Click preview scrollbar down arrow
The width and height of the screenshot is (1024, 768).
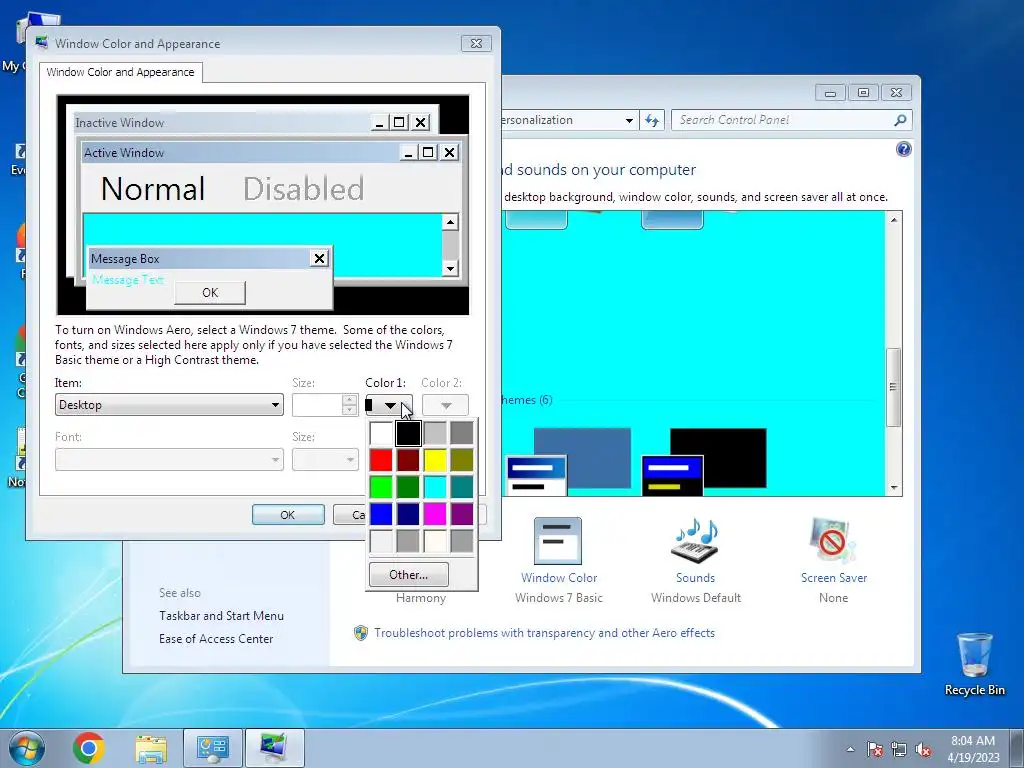coord(450,268)
